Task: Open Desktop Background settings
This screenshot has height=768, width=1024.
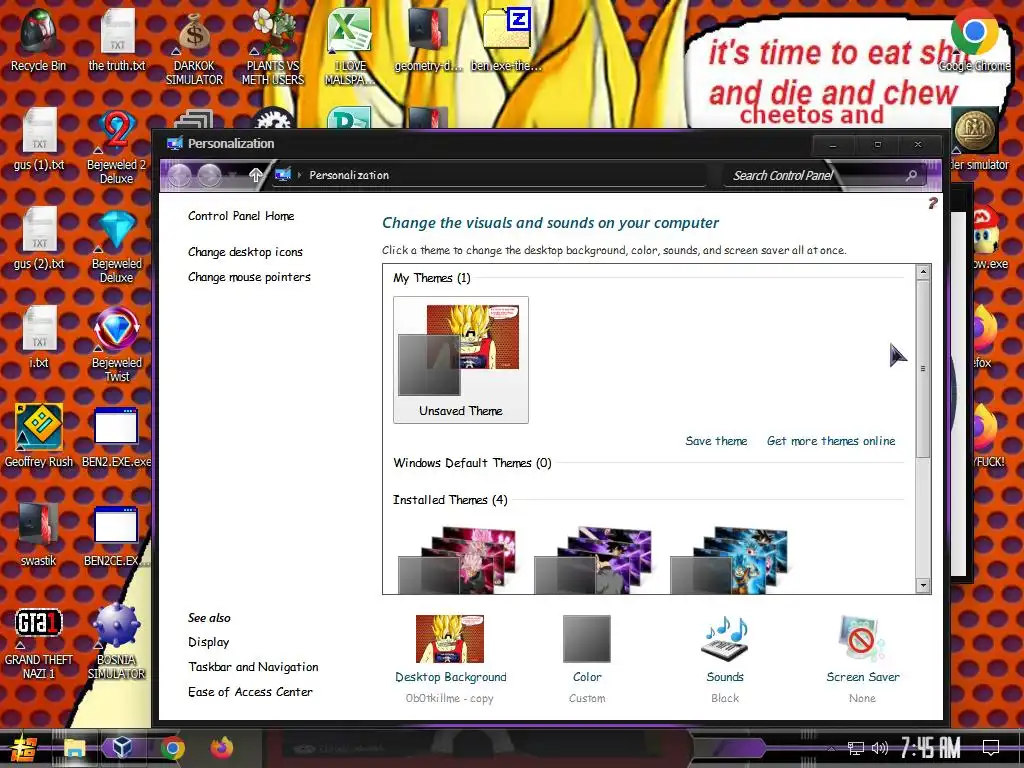Action: [x=451, y=659]
